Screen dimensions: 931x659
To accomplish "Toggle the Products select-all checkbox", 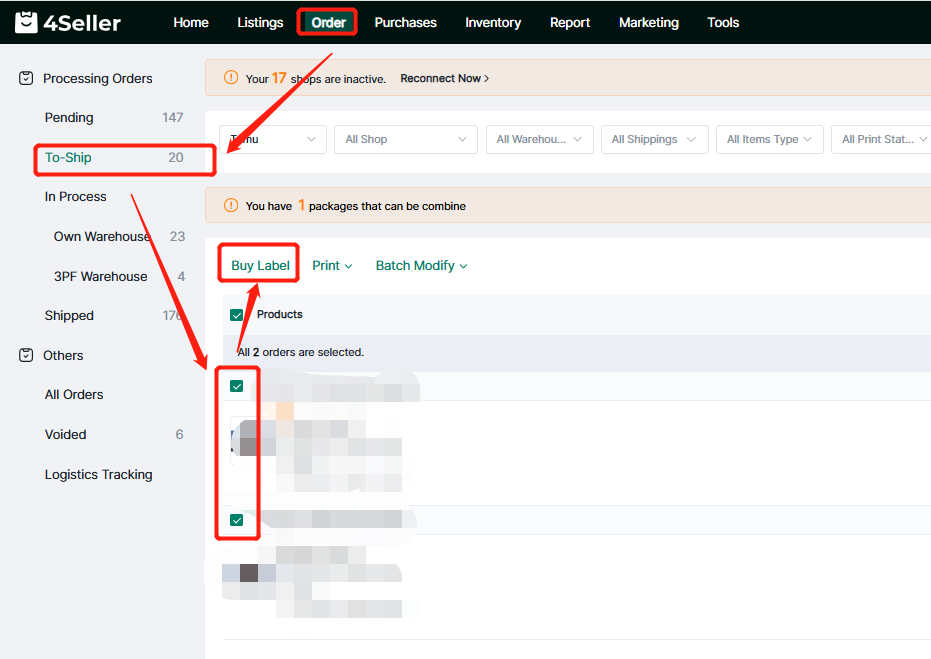I will (237, 315).
